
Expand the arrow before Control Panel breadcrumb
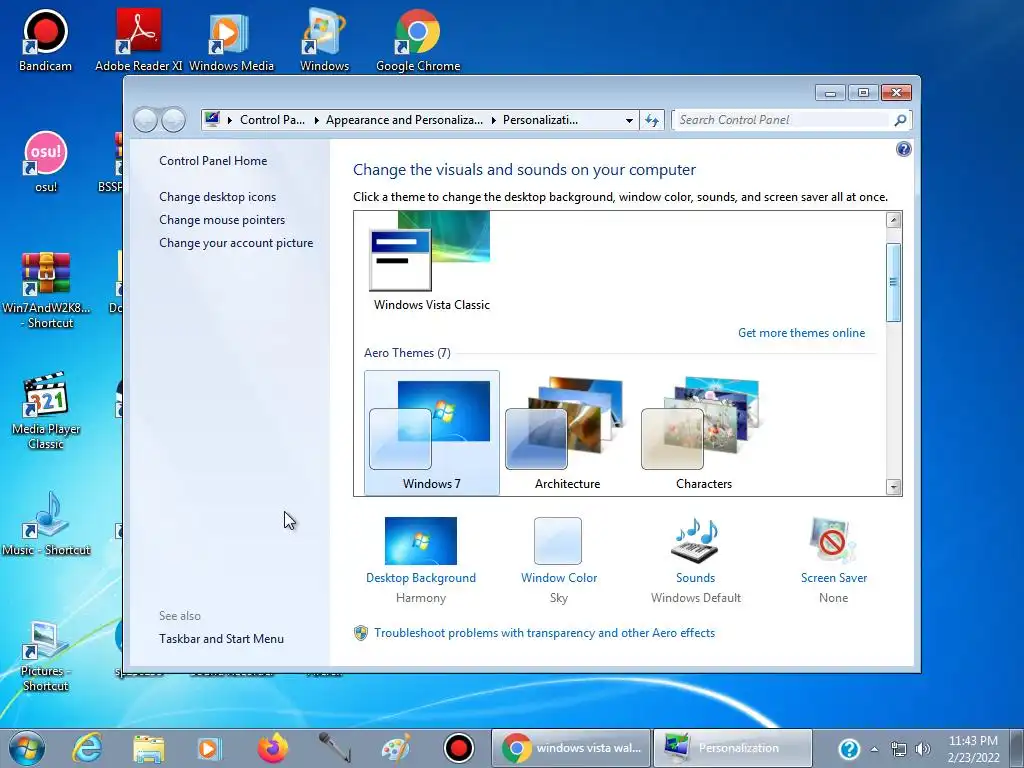click(x=230, y=120)
